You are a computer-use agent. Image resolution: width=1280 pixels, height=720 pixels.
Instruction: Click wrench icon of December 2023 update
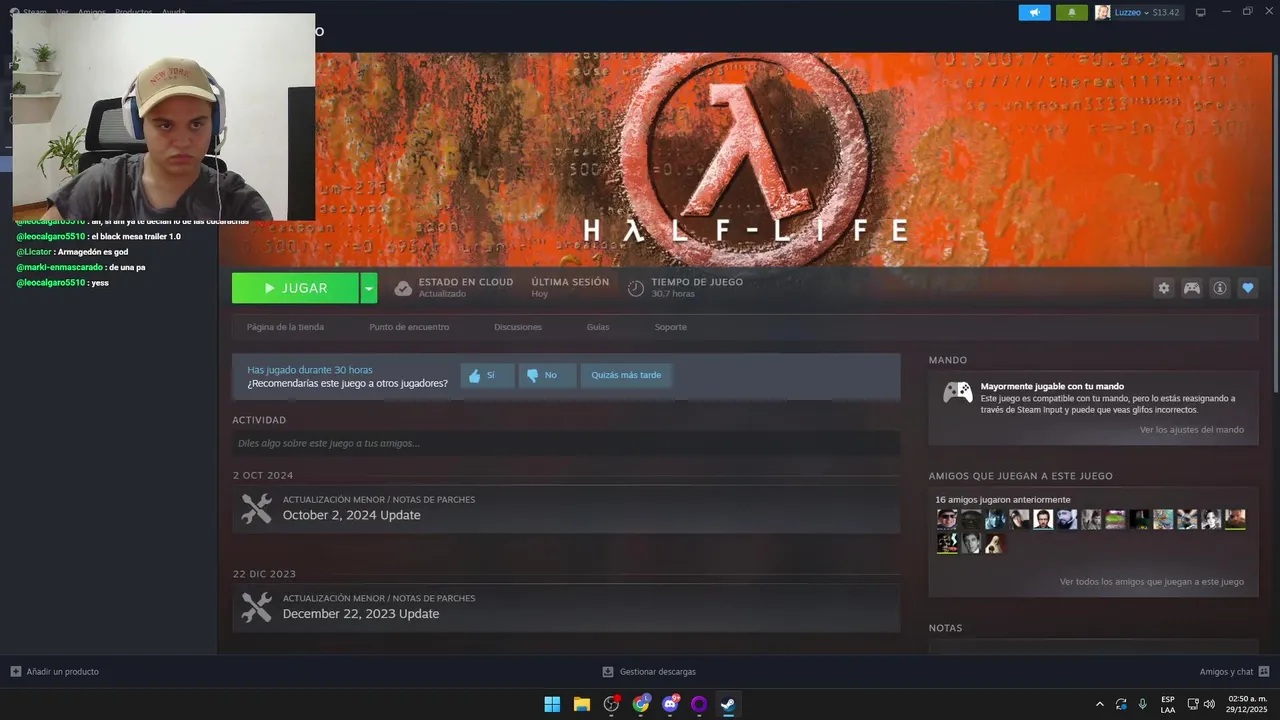[x=257, y=607]
